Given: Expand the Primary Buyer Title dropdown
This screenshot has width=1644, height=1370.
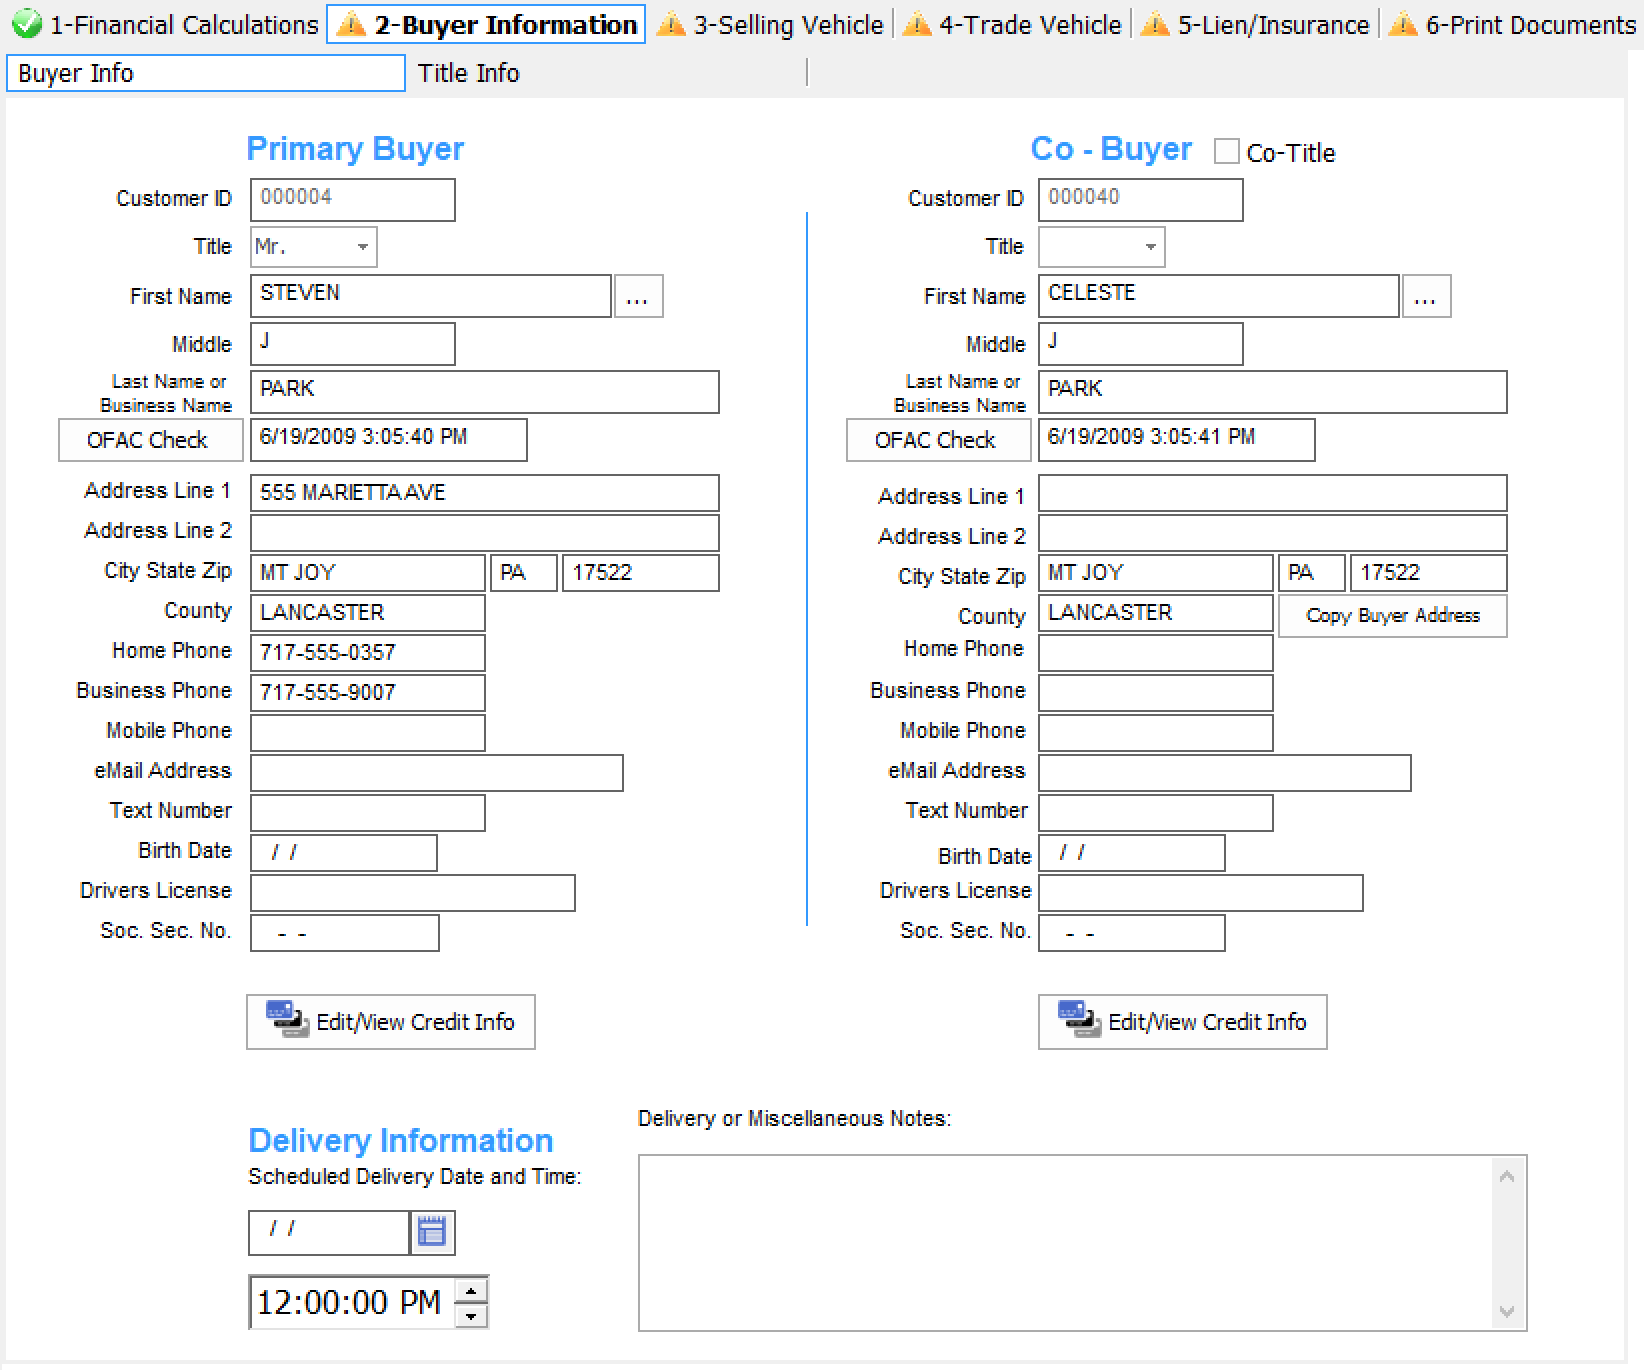Looking at the screenshot, I should [x=362, y=247].
